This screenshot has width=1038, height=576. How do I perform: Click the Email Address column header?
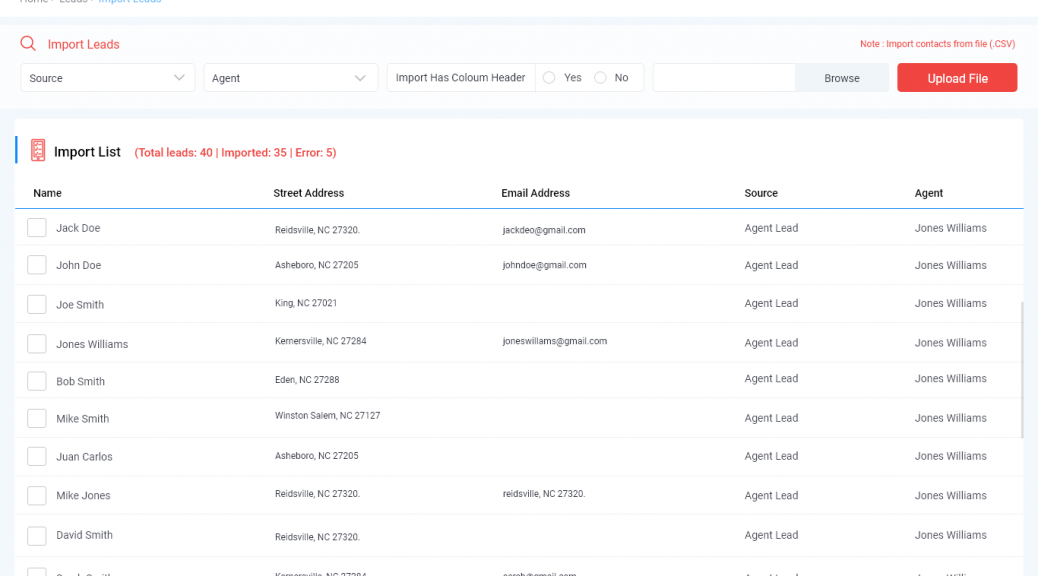pyautogui.click(x=536, y=193)
